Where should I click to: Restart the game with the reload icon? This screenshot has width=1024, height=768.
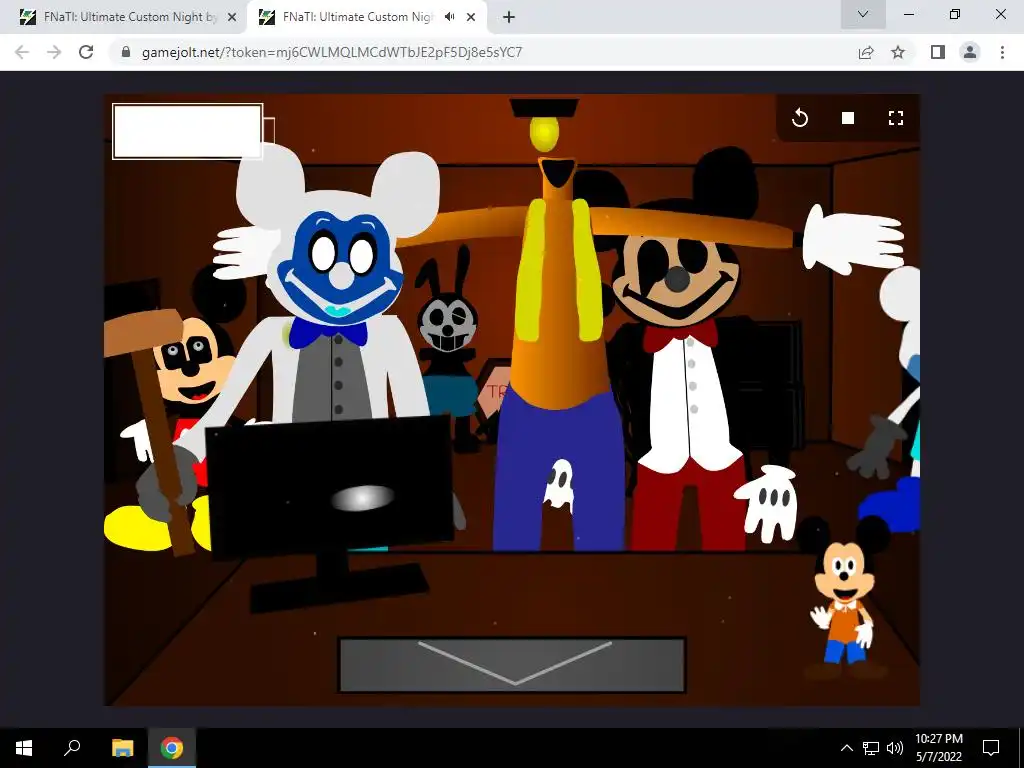tap(799, 118)
